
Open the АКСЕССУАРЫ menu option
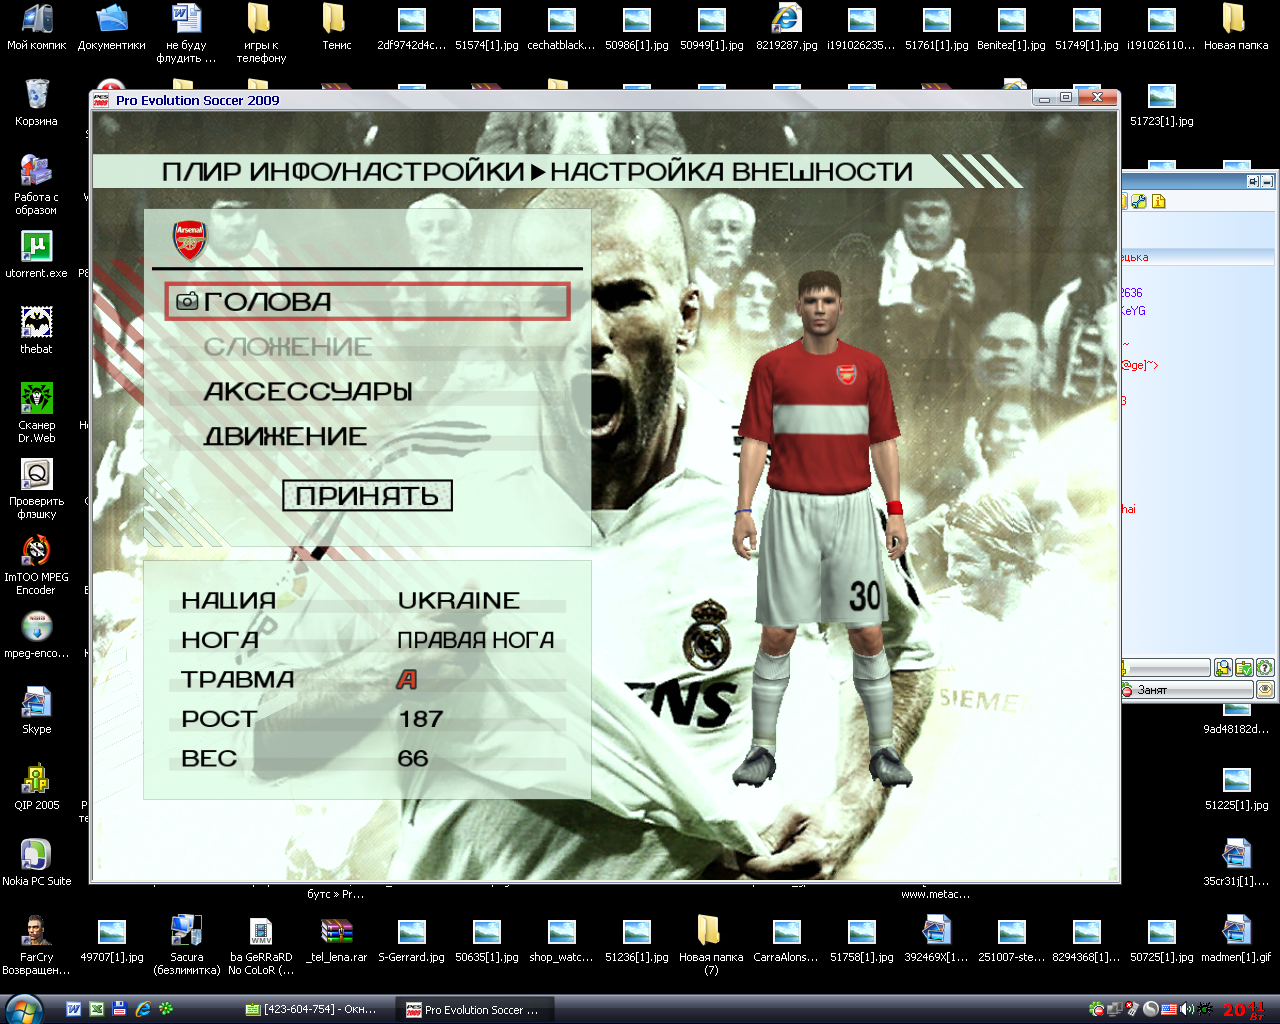click(x=308, y=391)
